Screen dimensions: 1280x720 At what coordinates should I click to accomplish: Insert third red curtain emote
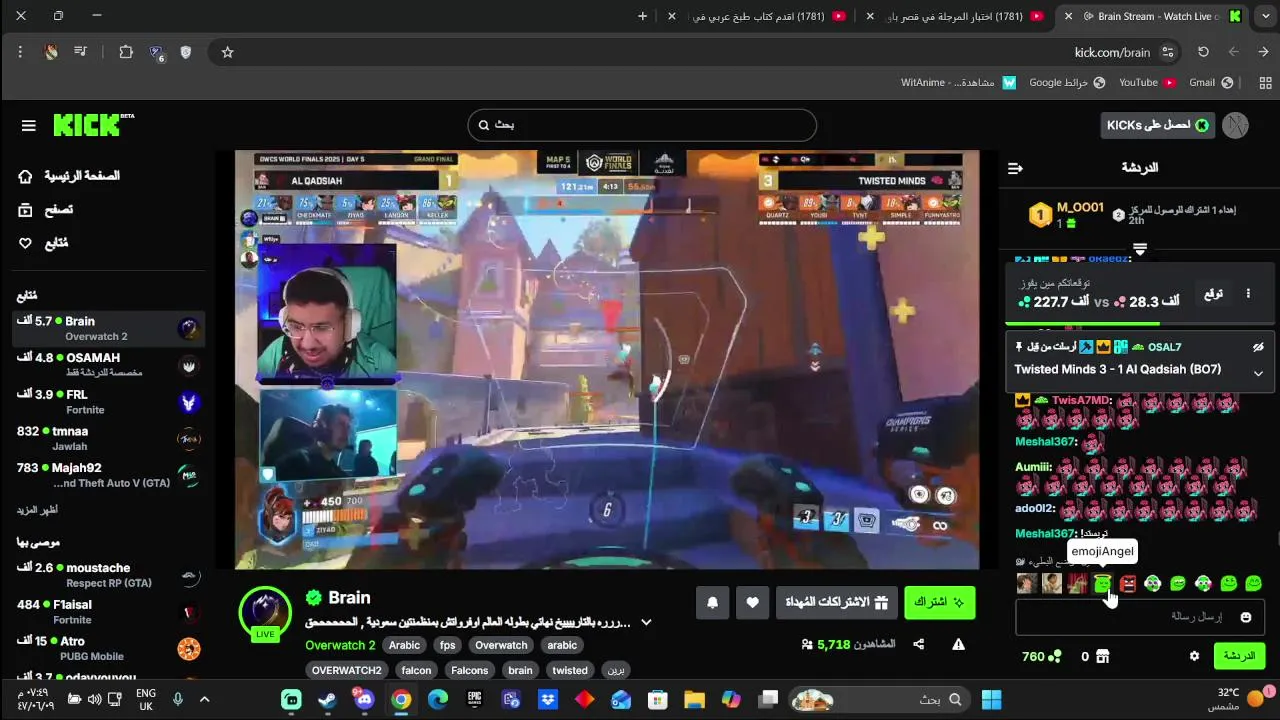click(1077, 584)
